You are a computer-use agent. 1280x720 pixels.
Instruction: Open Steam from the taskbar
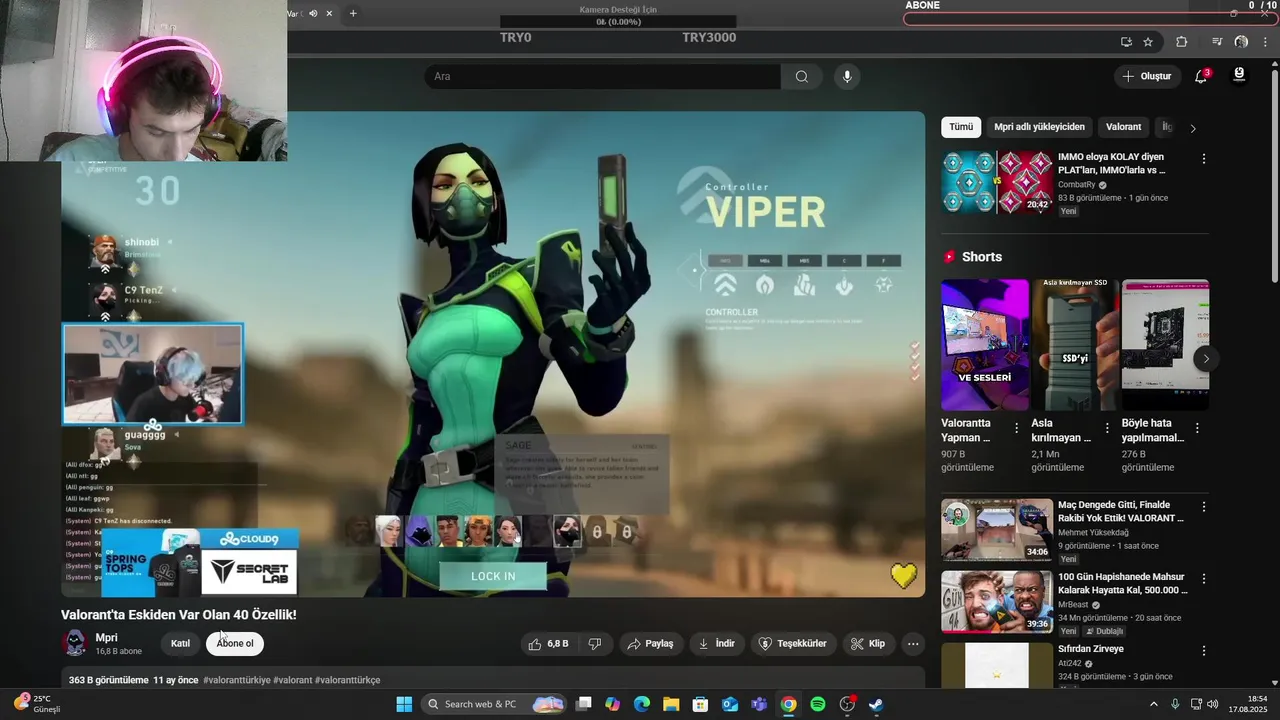click(x=876, y=704)
